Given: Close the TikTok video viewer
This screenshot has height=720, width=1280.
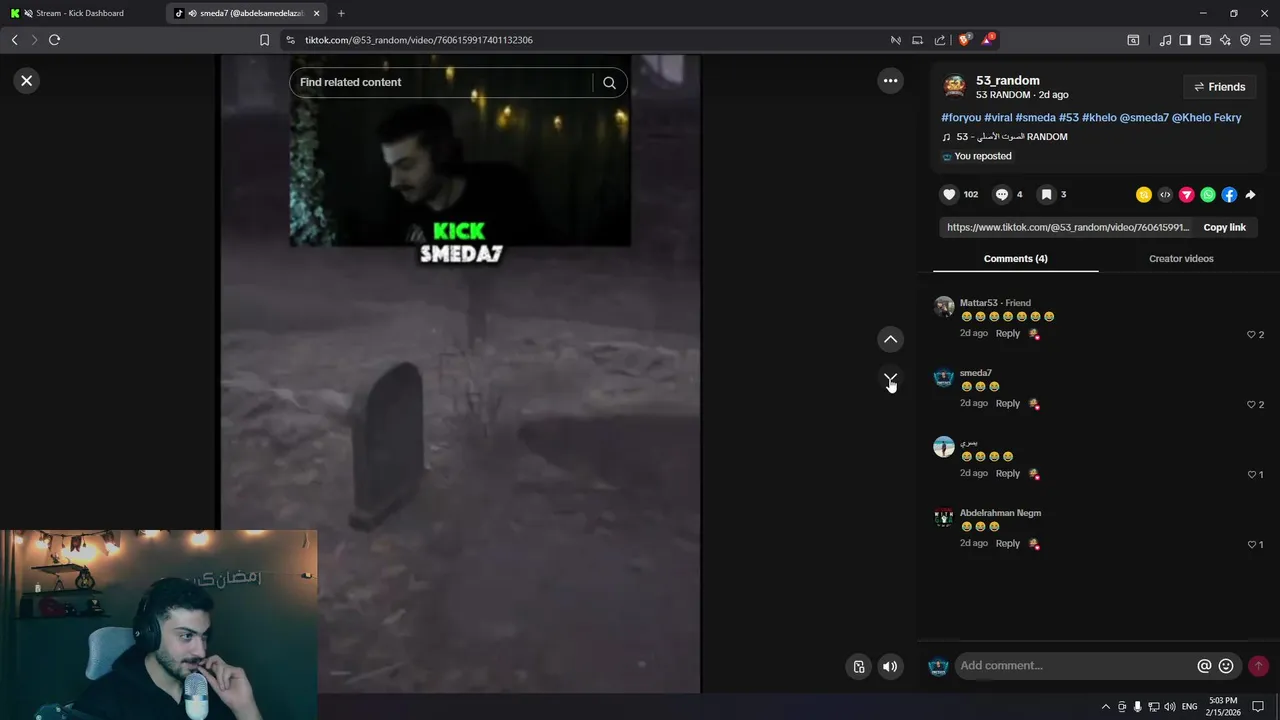Looking at the screenshot, I should coord(27,81).
